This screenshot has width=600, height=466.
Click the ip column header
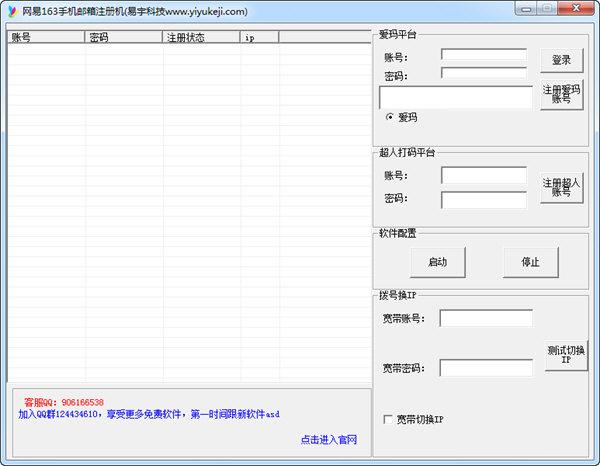click(x=259, y=37)
